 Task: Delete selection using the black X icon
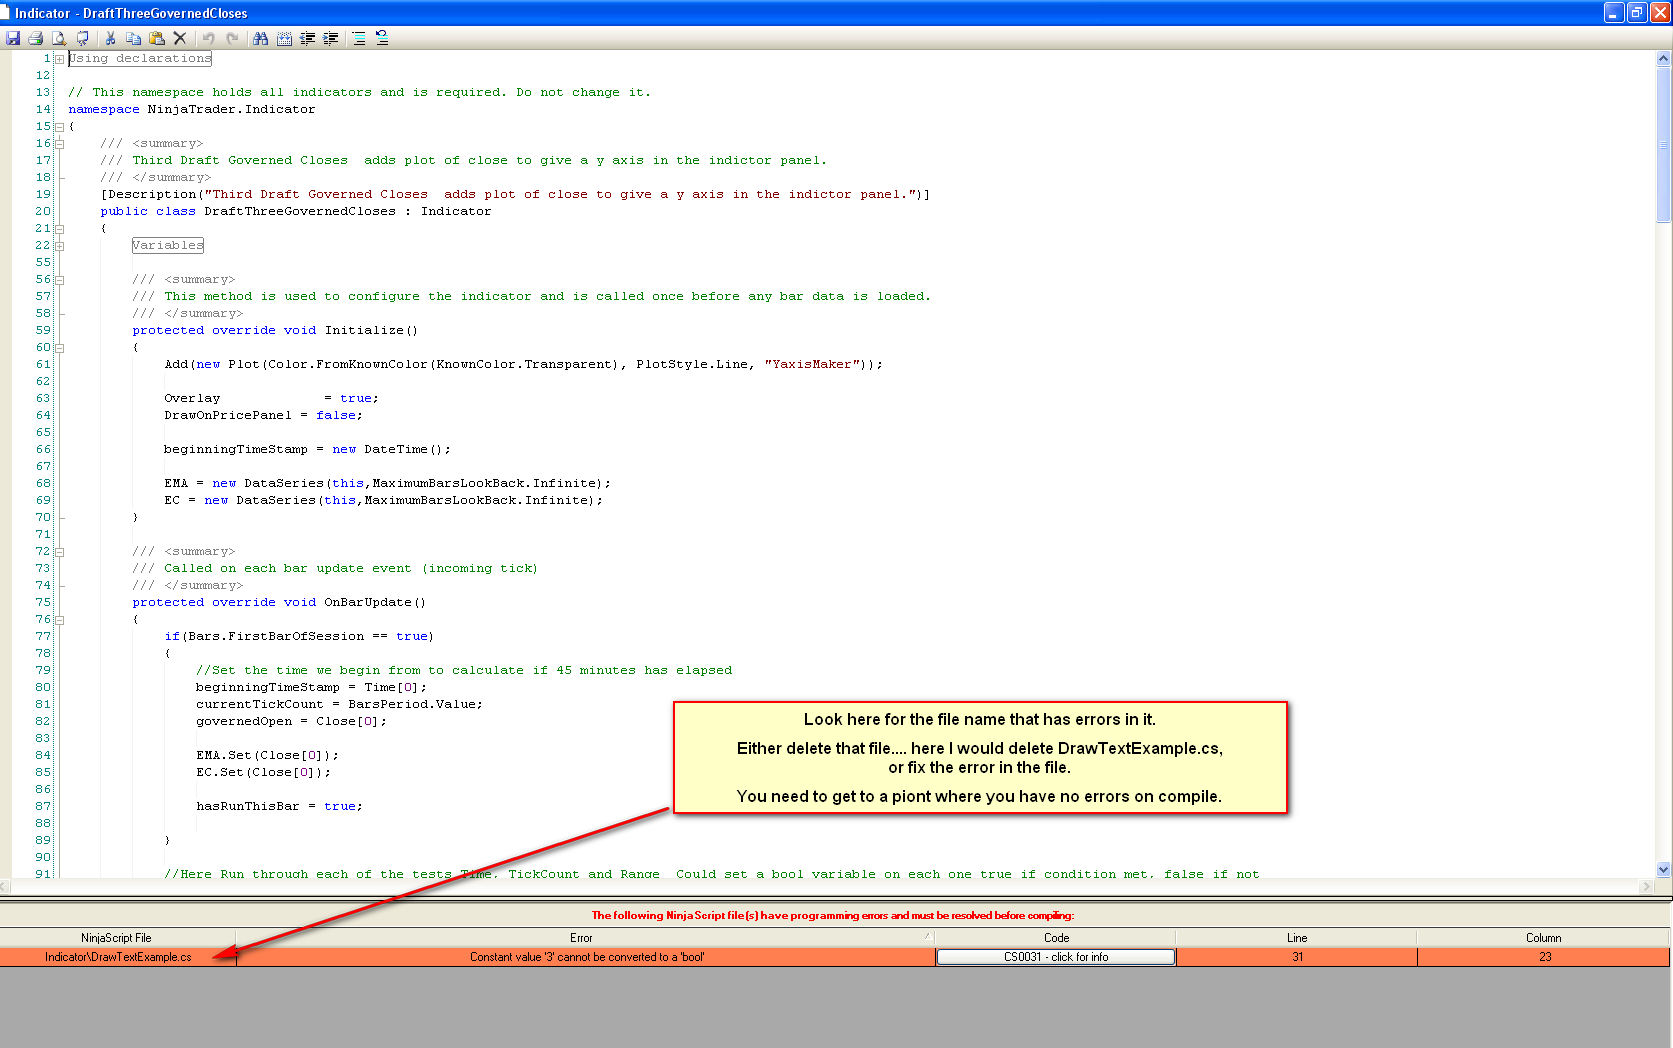[x=180, y=38]
